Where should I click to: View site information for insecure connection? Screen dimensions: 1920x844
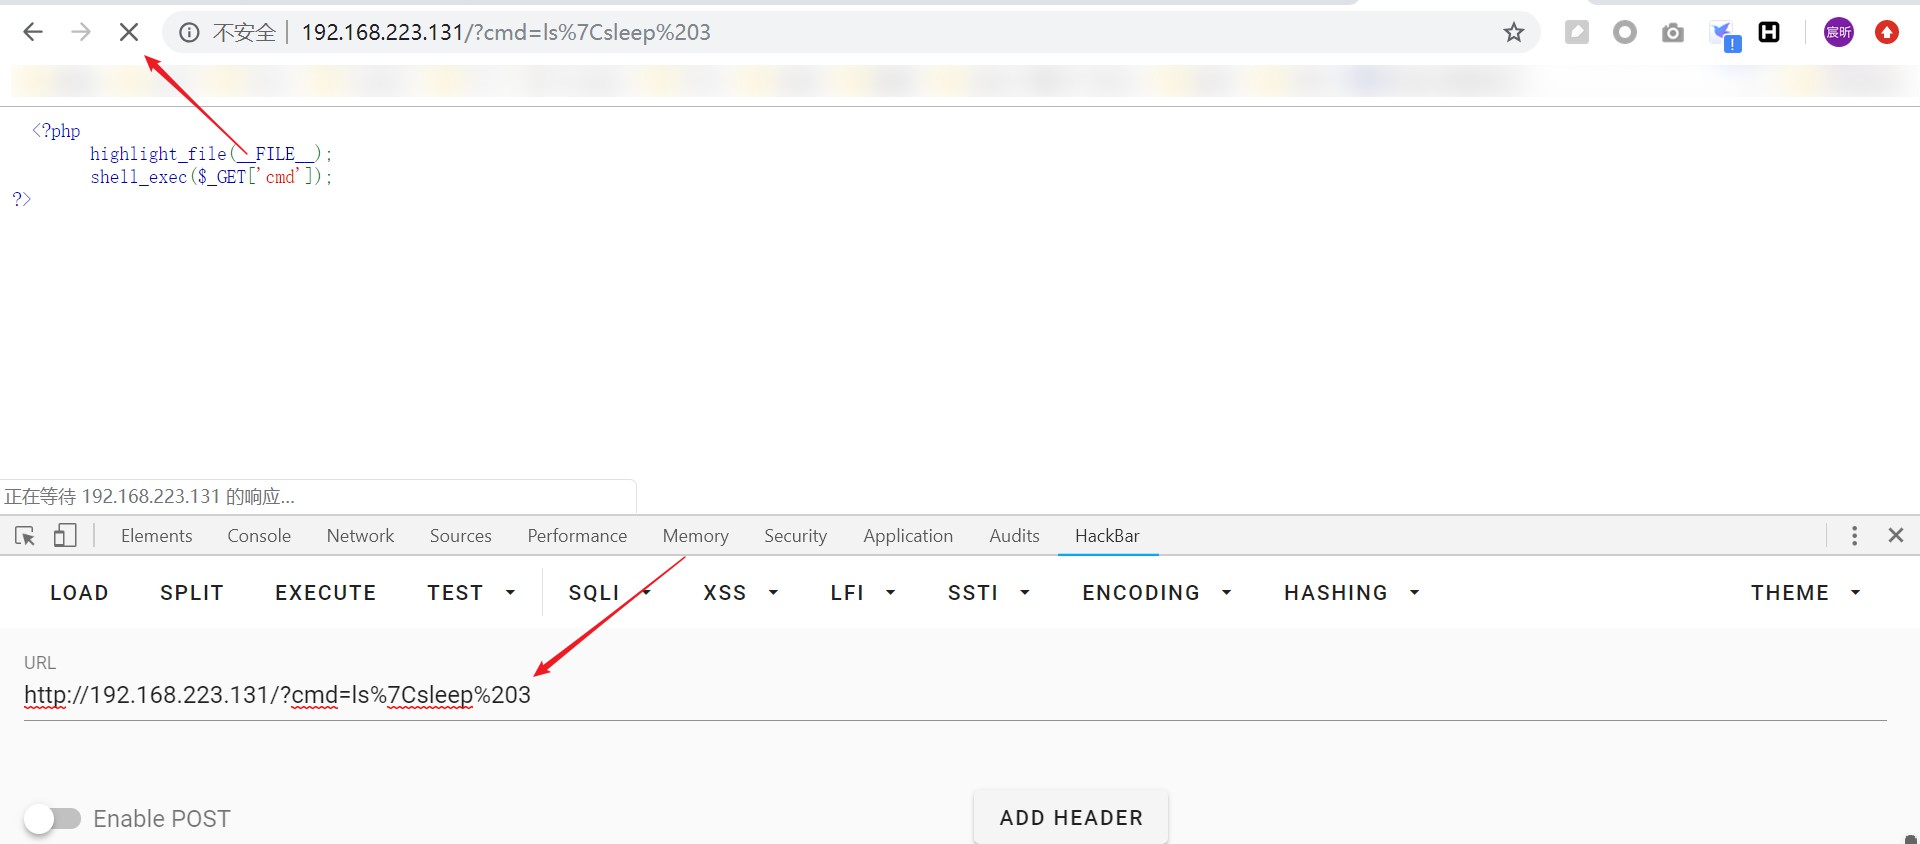coord(189,32)
